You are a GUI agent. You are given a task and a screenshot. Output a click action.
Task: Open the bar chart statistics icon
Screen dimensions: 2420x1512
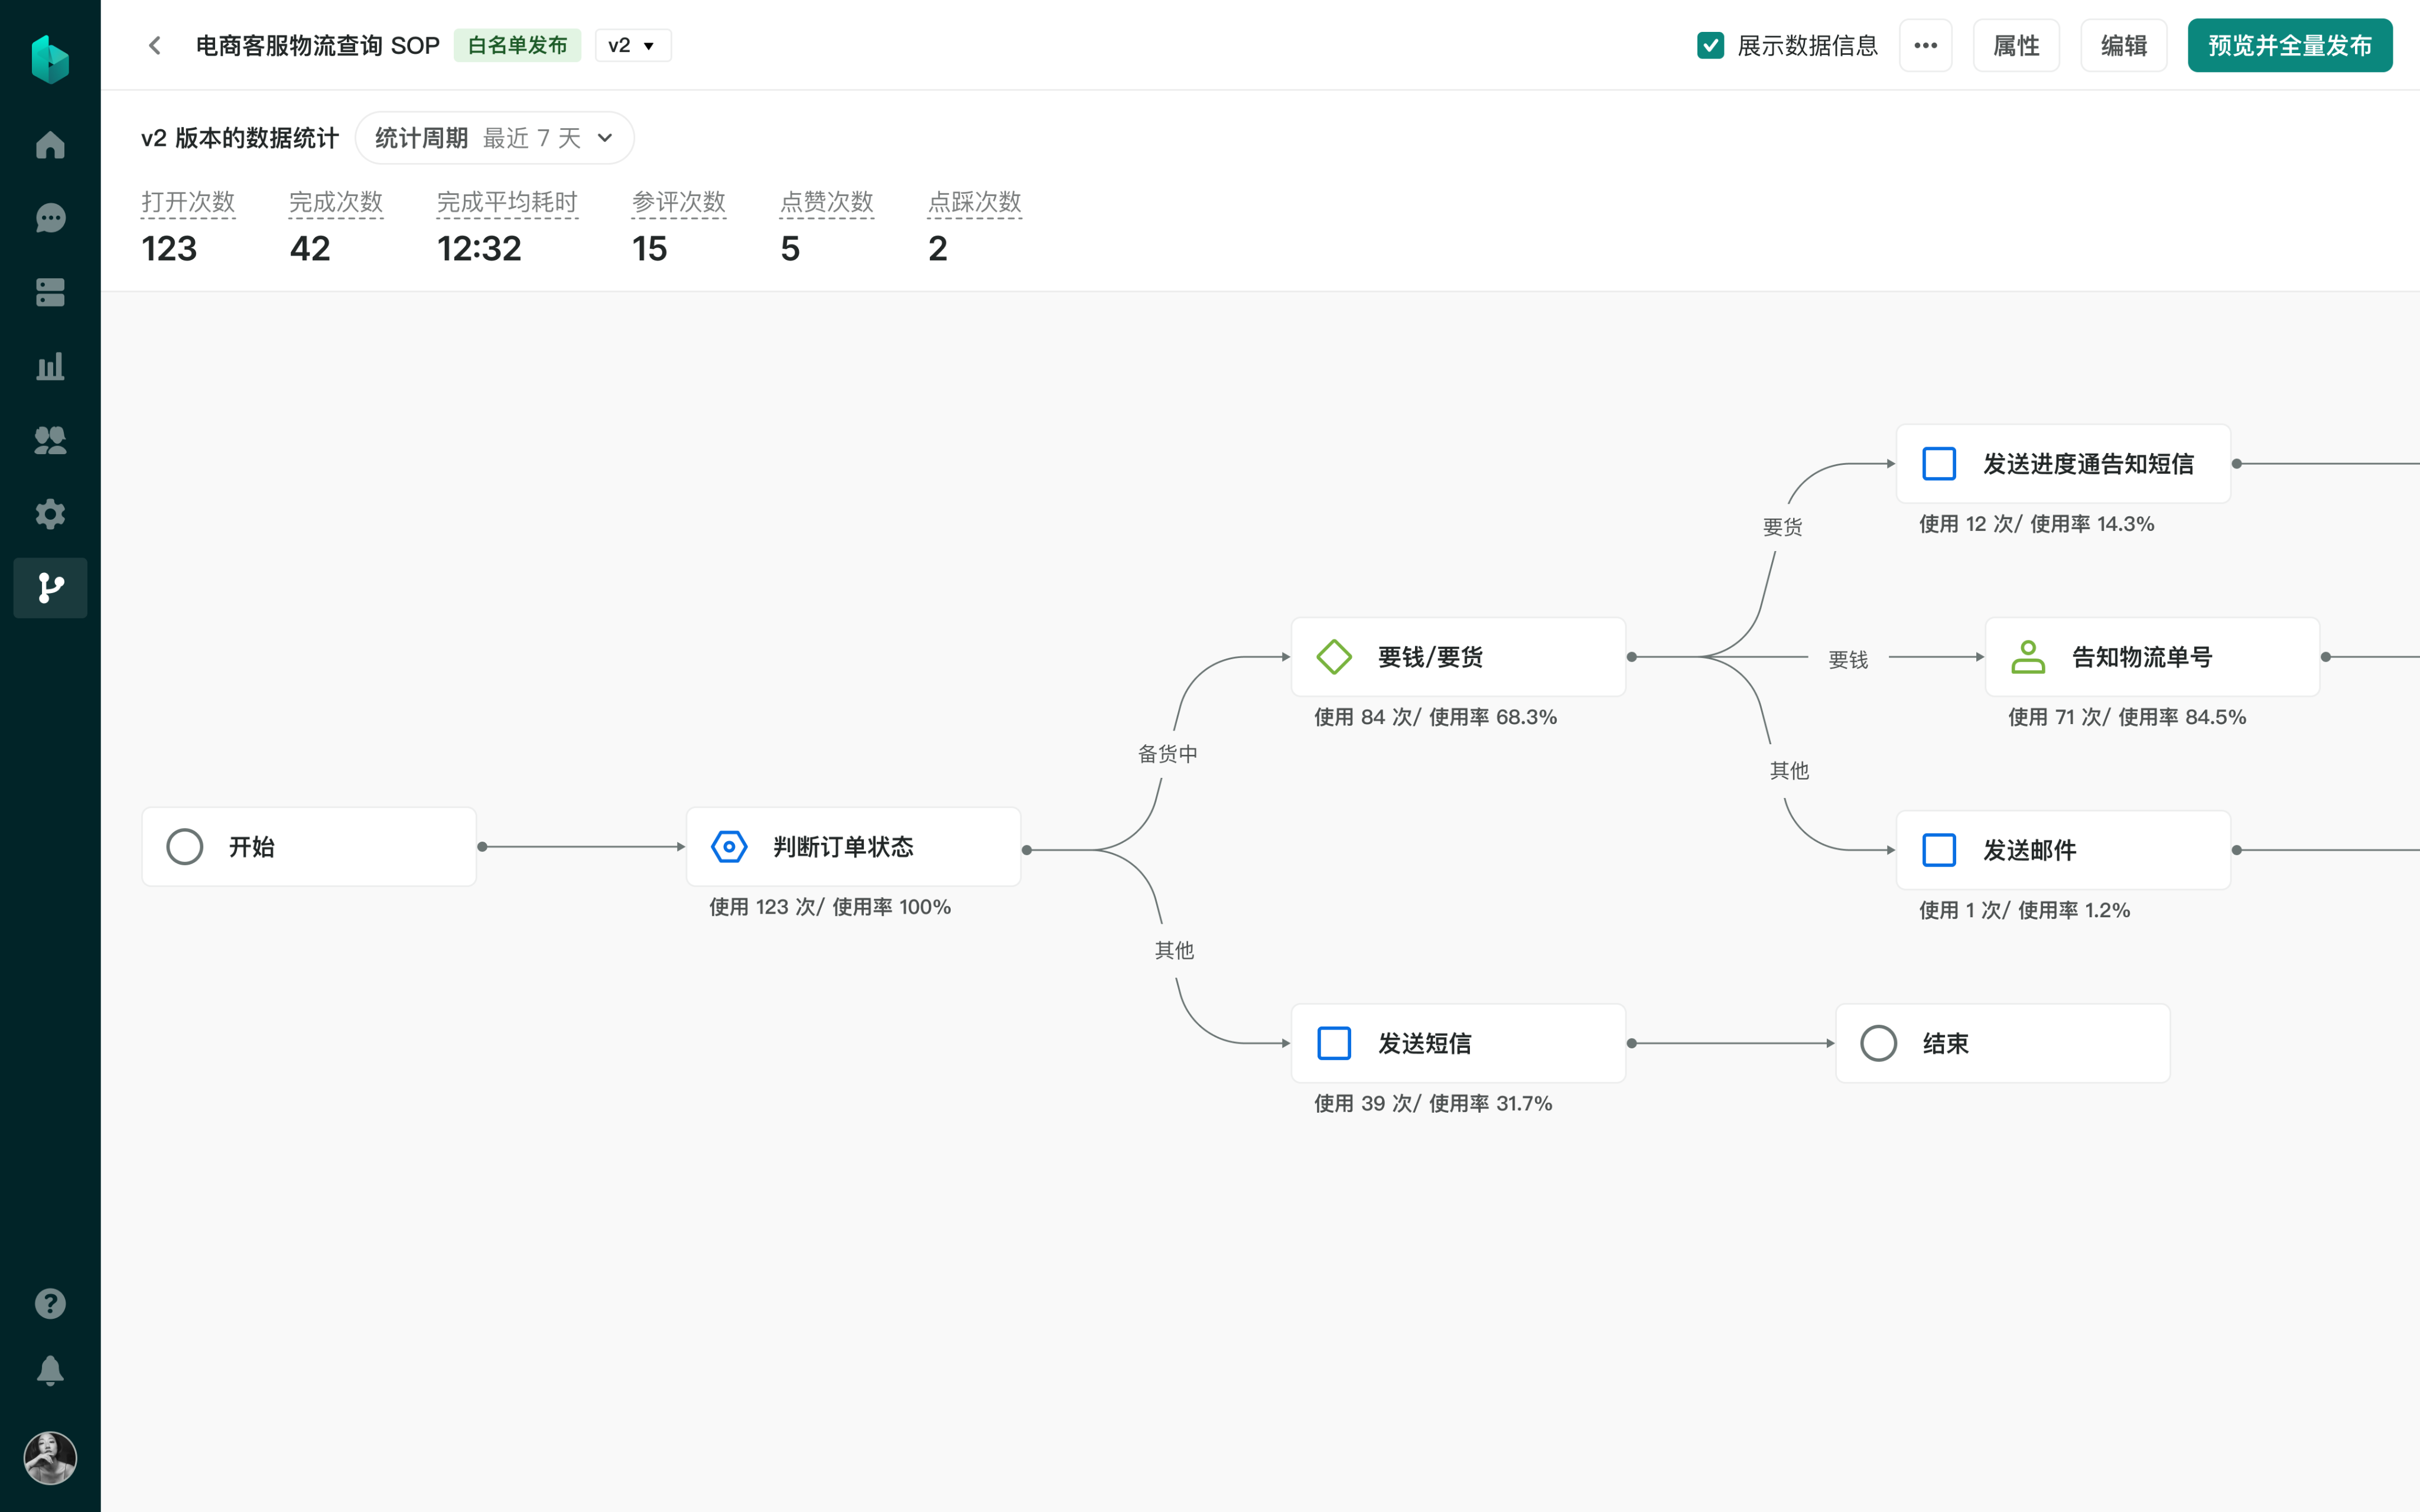(x=50, y=366)
